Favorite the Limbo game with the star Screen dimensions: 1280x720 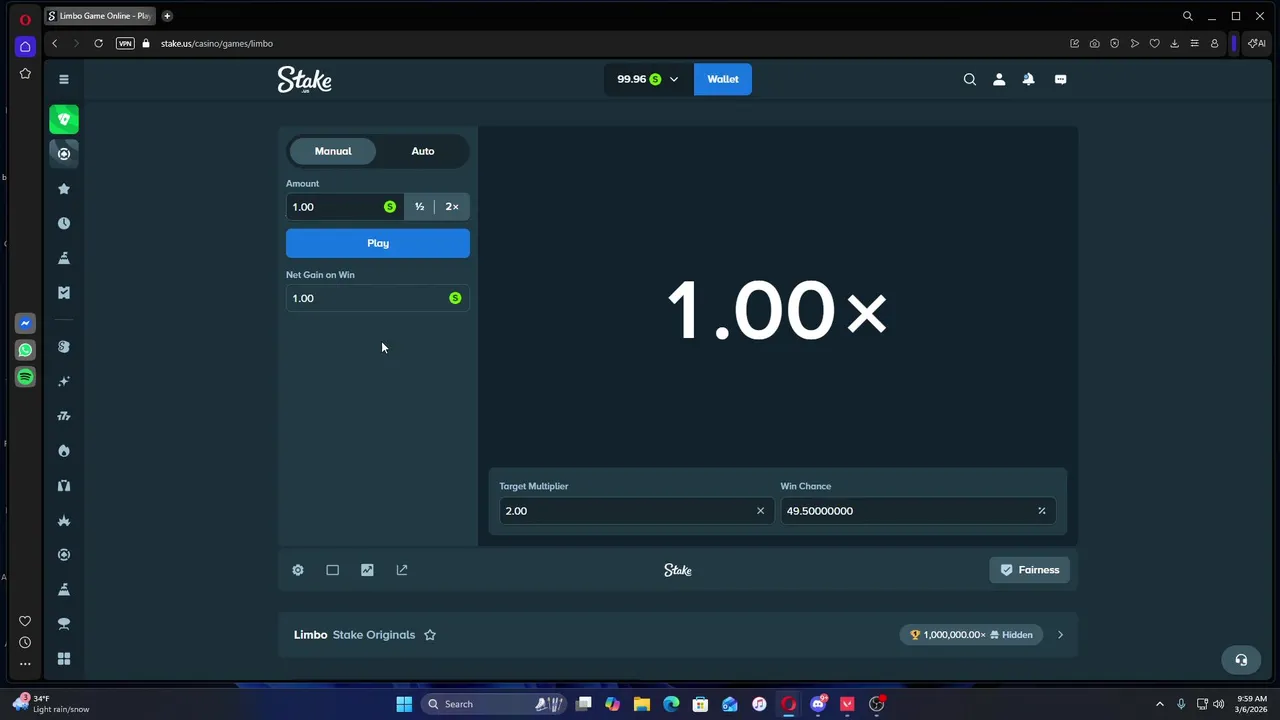pos(430,635)
